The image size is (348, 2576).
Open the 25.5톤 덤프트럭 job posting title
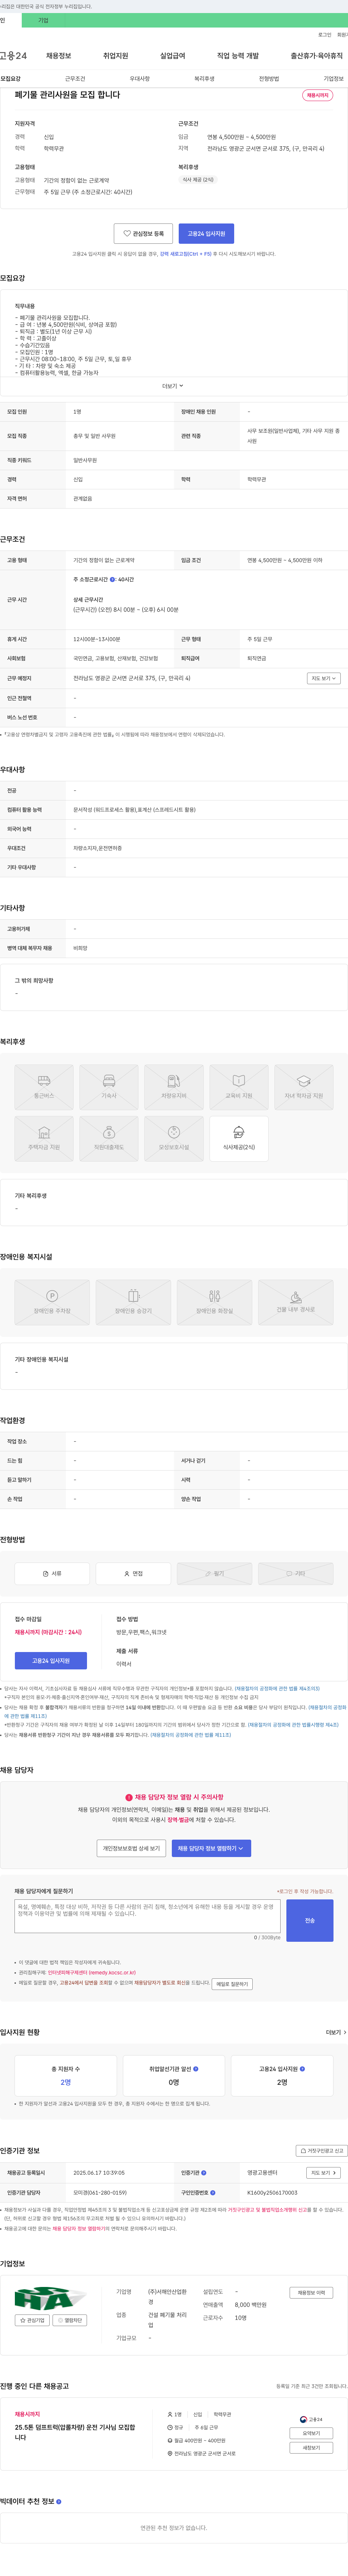coord(75,2432)
